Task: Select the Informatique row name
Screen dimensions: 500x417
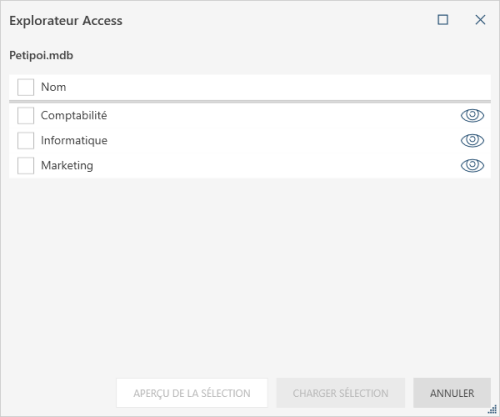Action: tap(74, 141)
